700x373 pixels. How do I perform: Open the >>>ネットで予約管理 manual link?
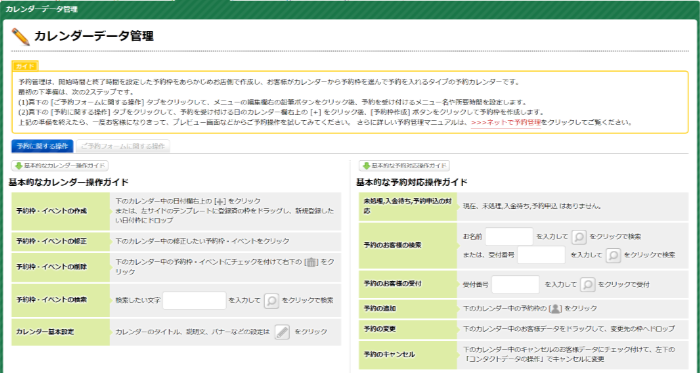pyautogui.click(x=506, y=122)
